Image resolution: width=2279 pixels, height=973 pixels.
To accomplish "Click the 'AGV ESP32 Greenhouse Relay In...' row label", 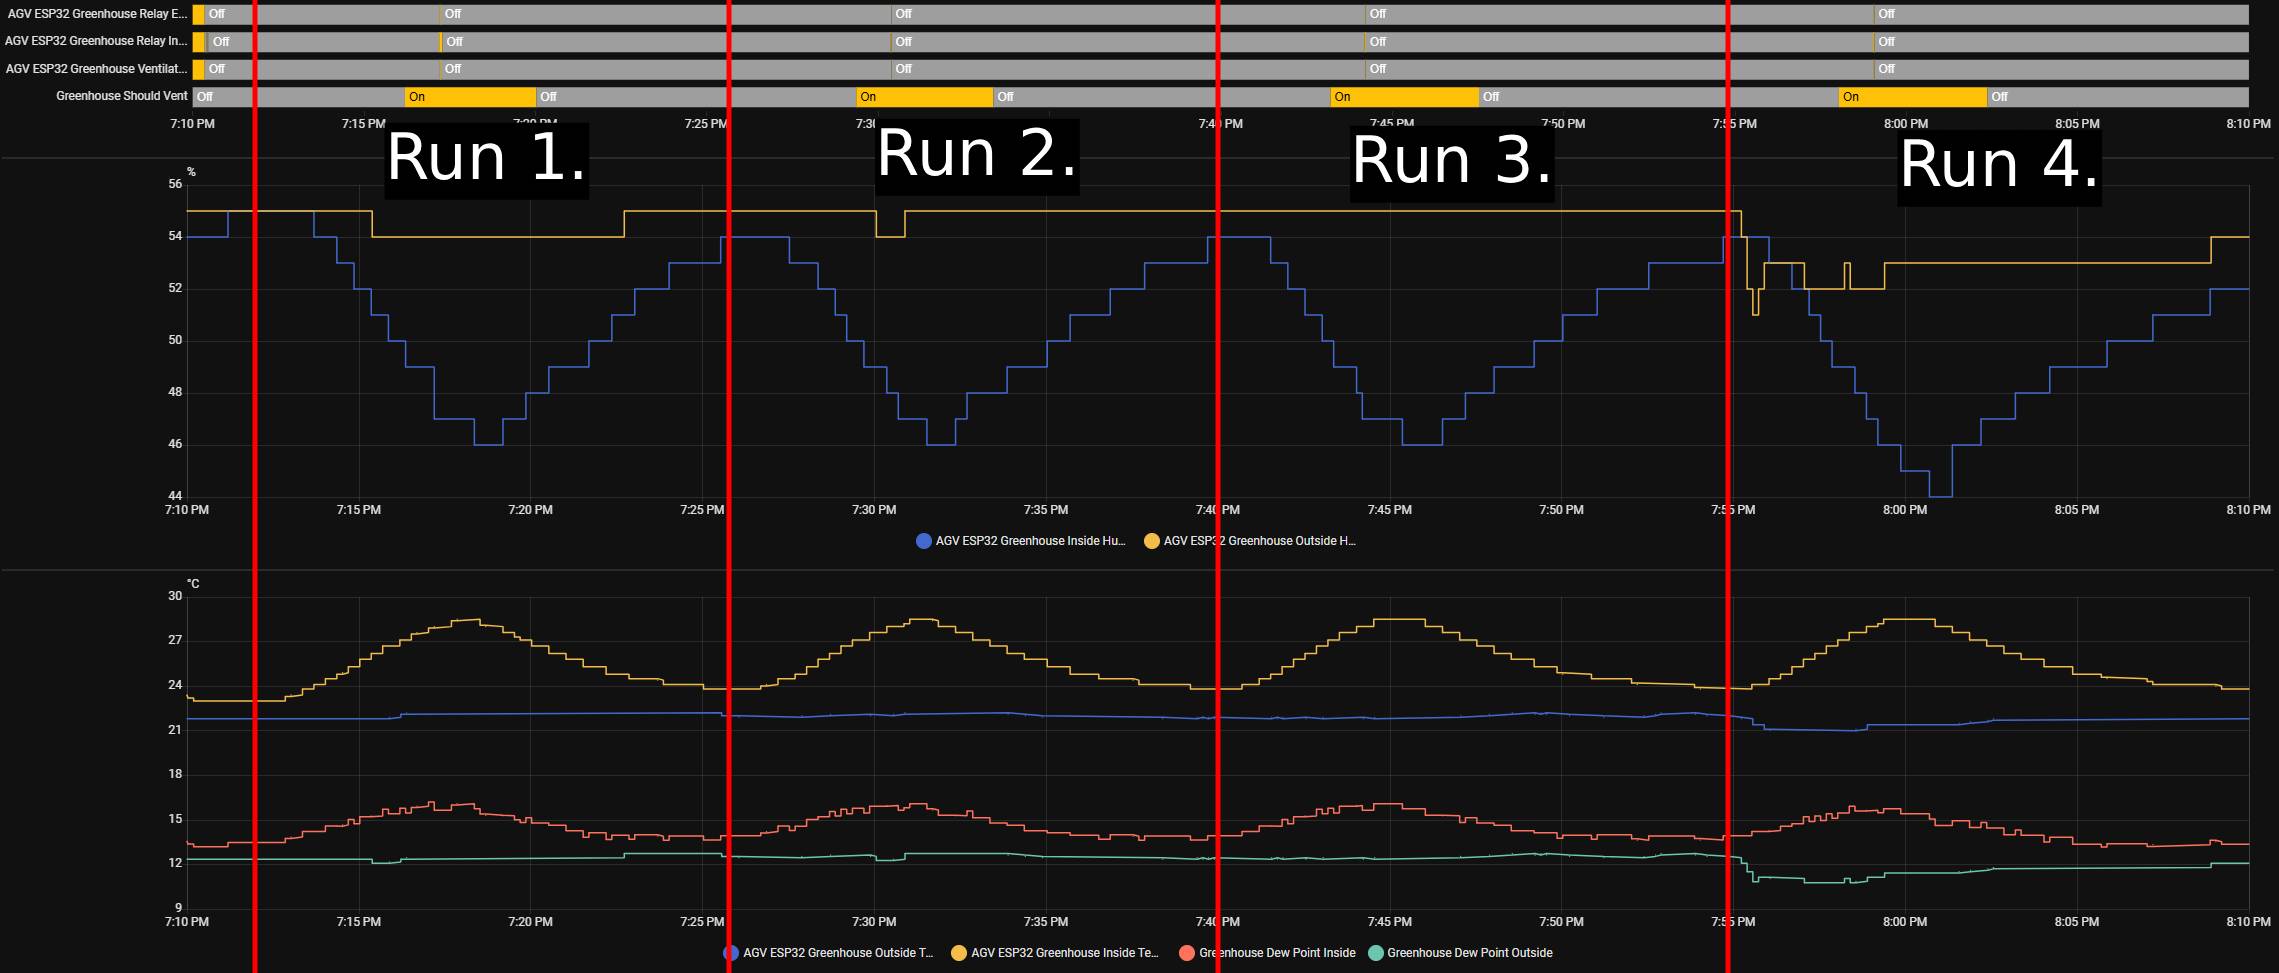I will [x=96, y=41].
